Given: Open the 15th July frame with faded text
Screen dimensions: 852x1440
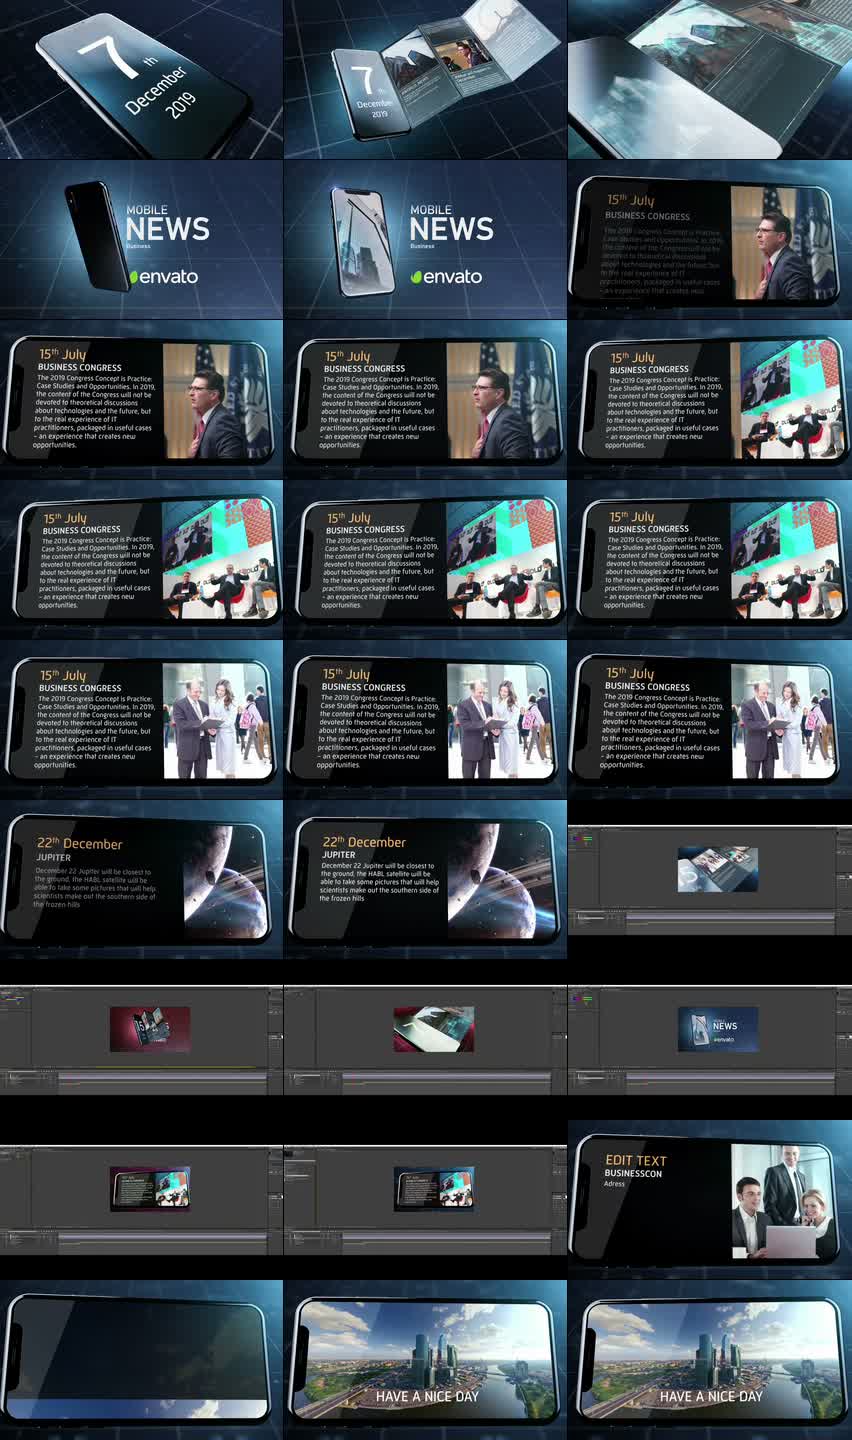Looking at the screenshot, I should point(710,240).
